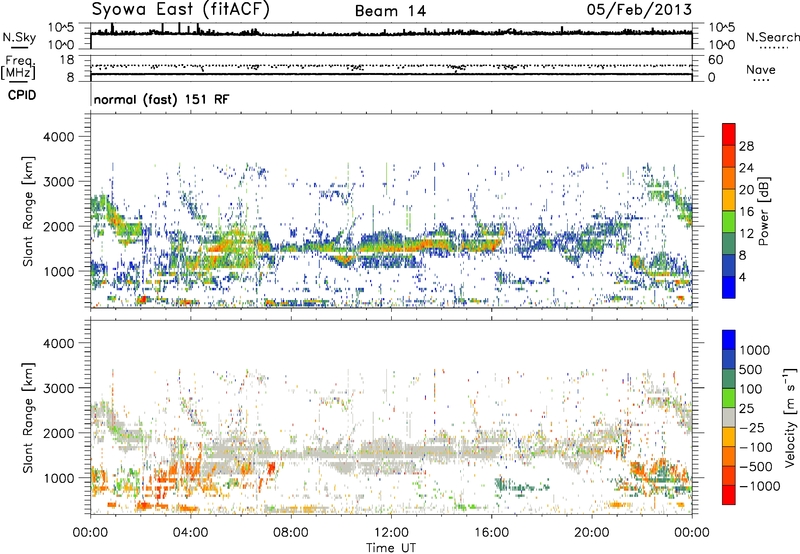Click the "500" label on the Velocity color bar
The width and height of the screenshot is (800, 554).
click(753, 369)
